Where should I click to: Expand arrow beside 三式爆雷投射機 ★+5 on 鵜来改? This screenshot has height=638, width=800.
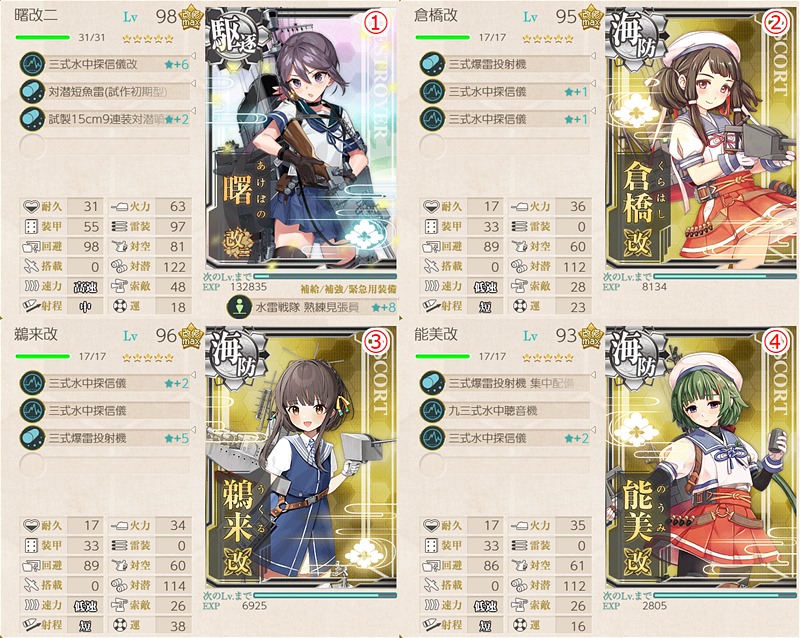pos(194,430)
